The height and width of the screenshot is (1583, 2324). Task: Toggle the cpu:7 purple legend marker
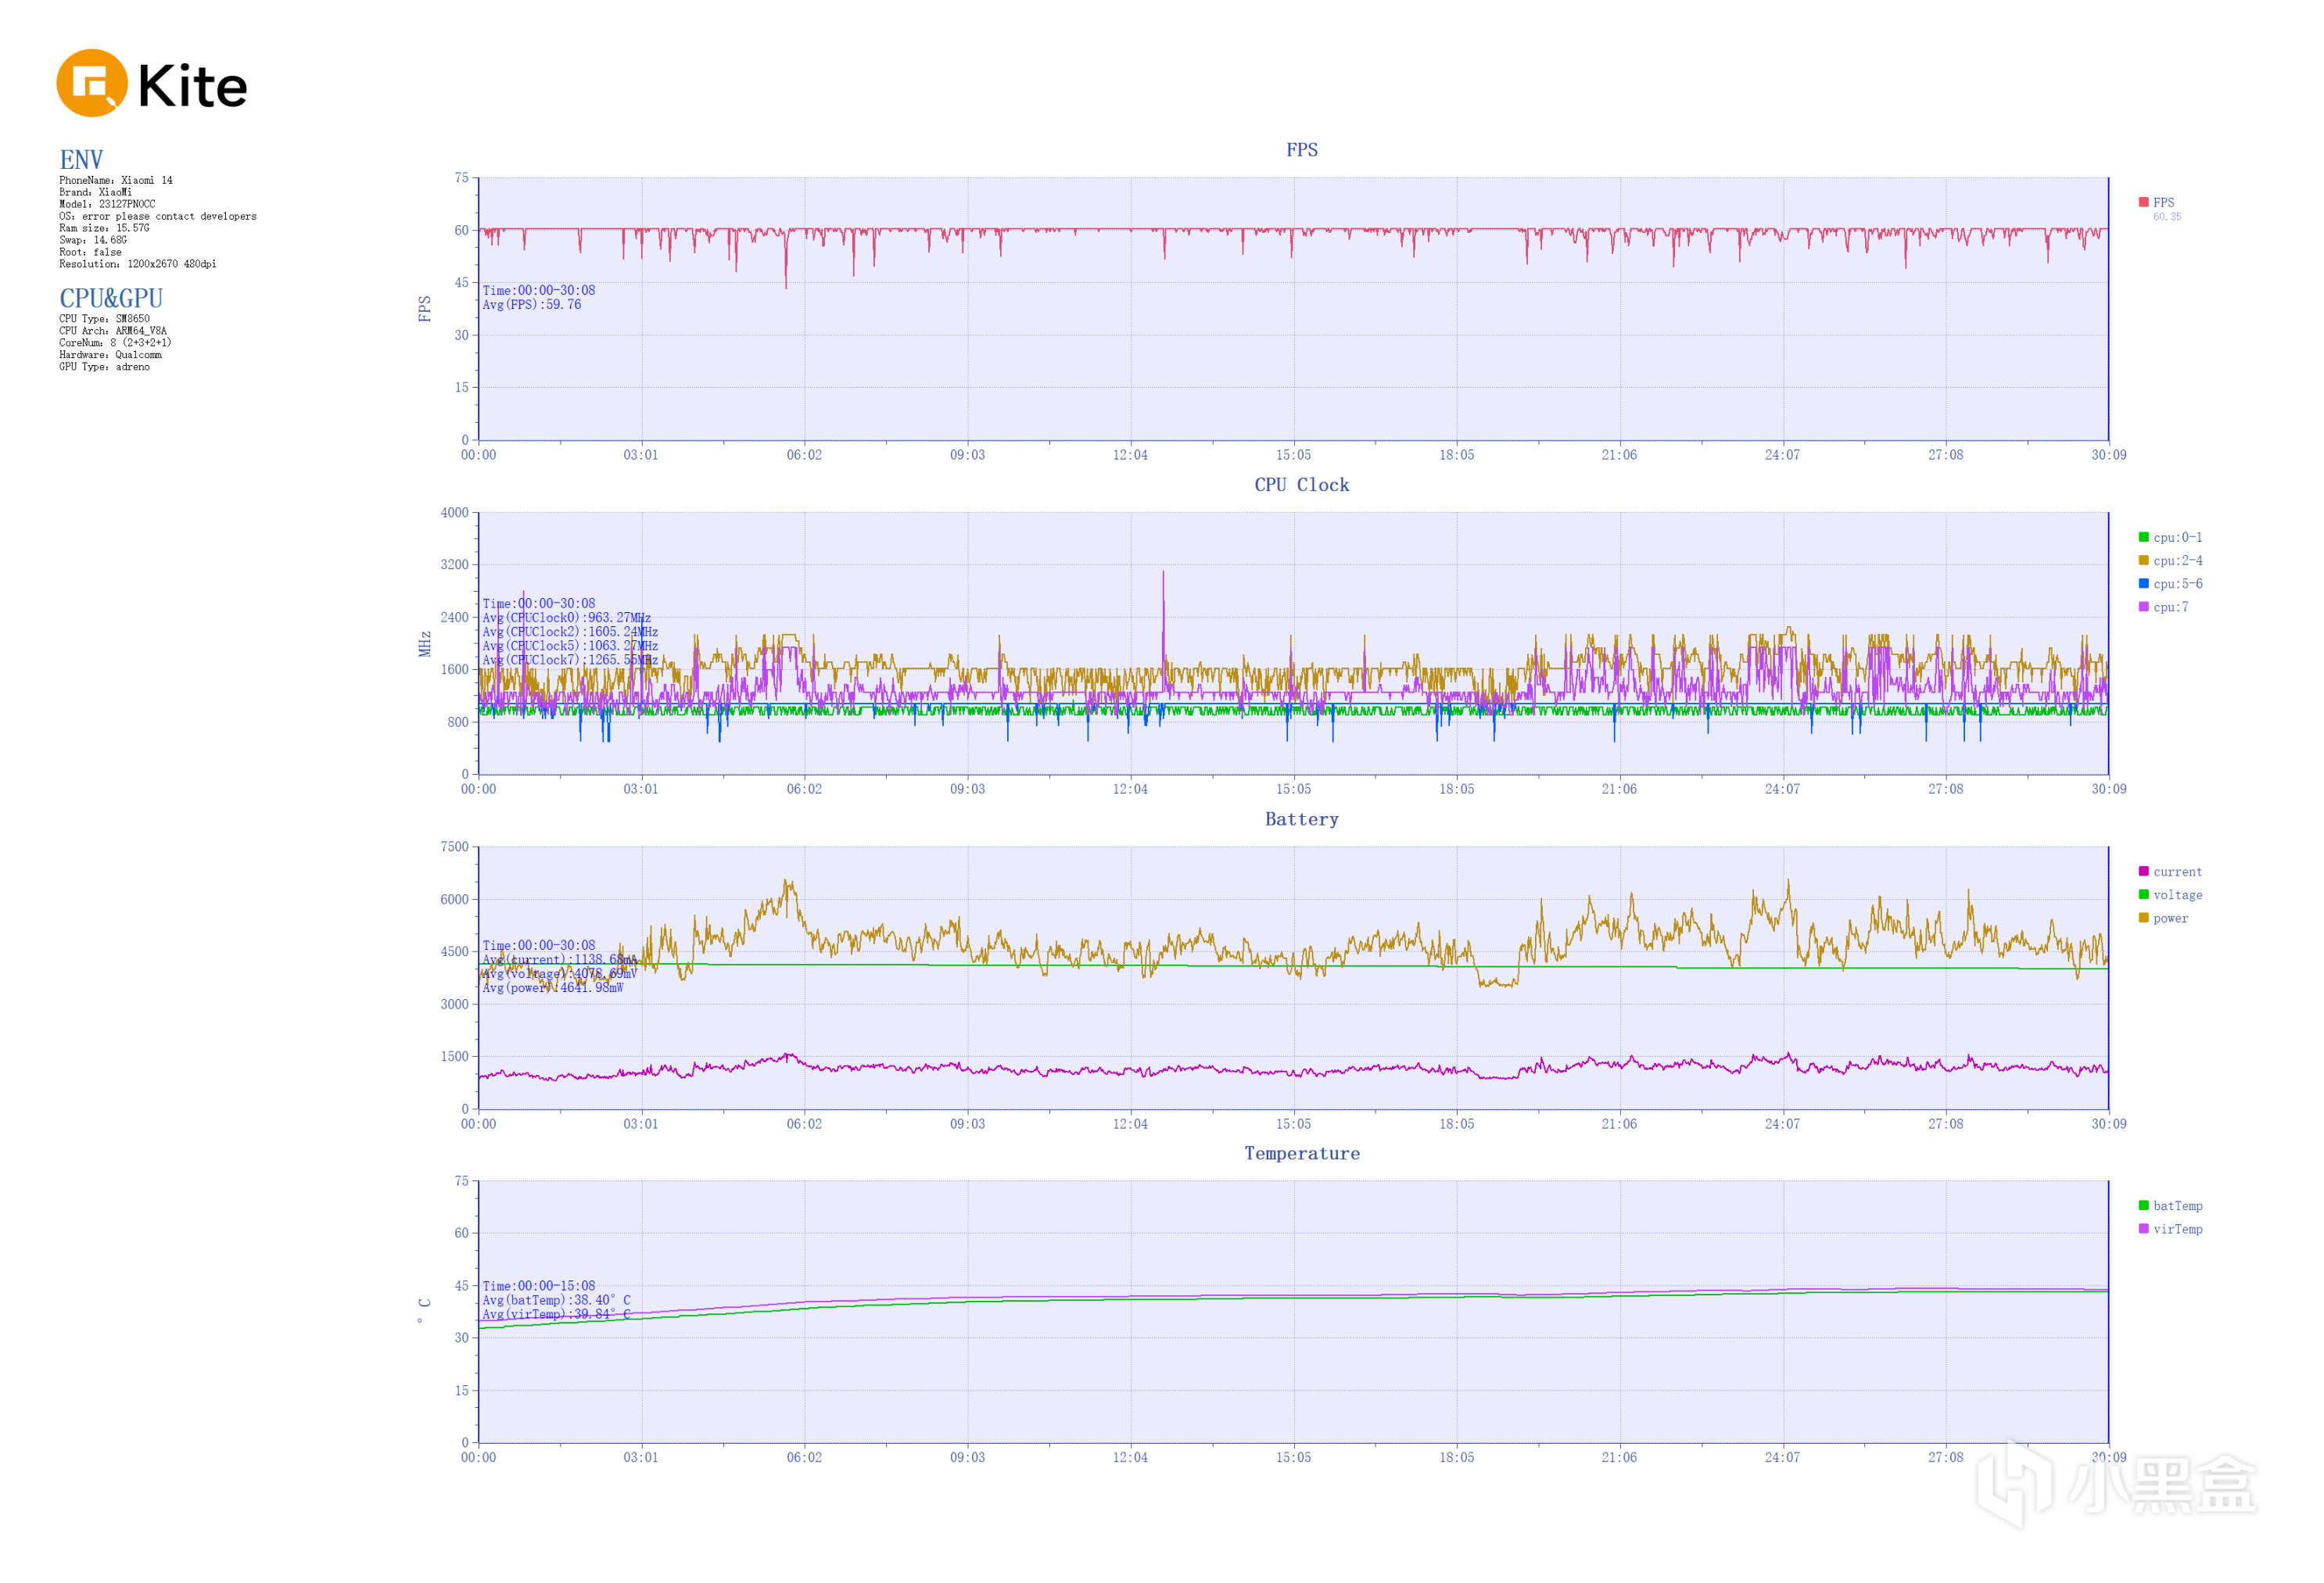(x=2143, y=607)
